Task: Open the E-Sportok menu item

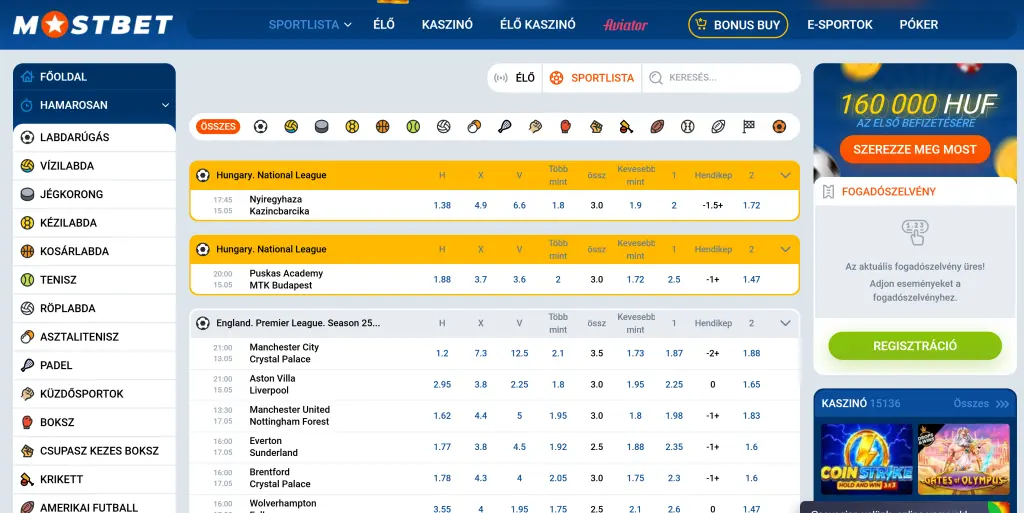Action: 840,25
